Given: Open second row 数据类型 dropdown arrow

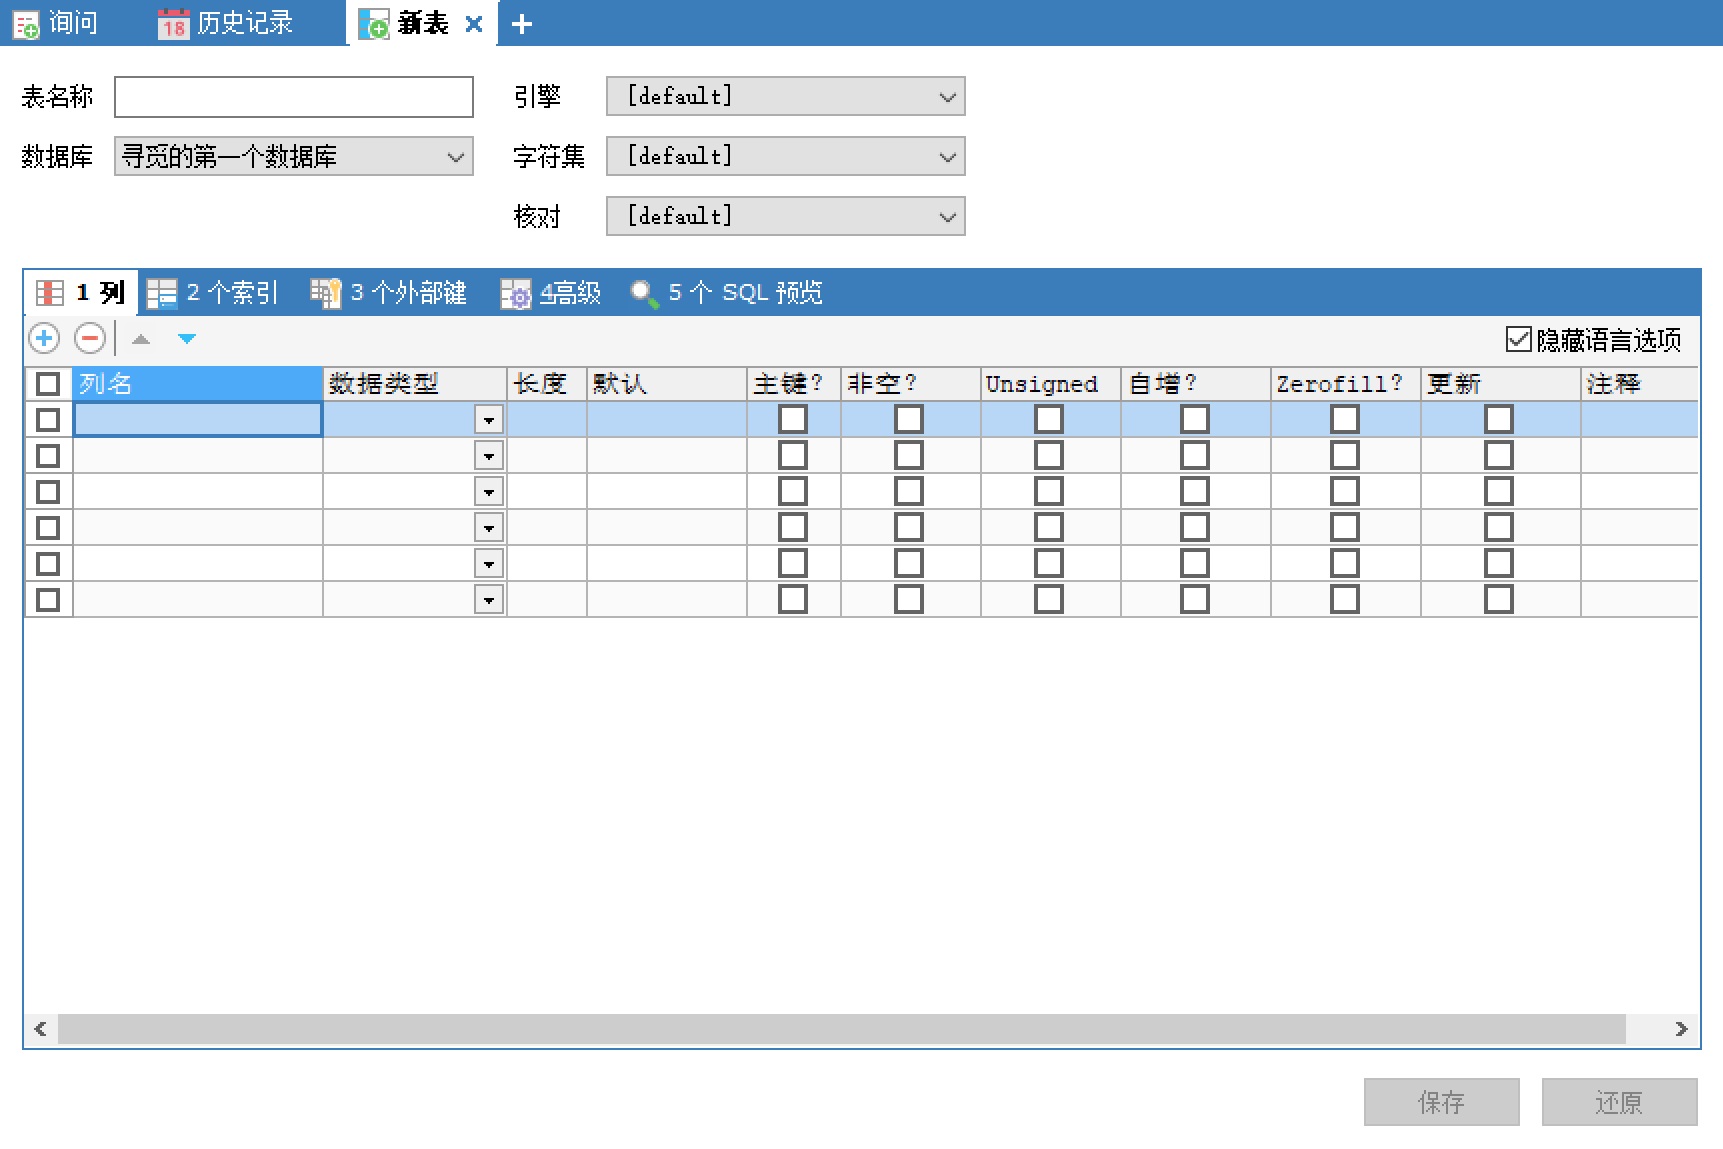Looking at the screenshot, I should click(489, 456).
